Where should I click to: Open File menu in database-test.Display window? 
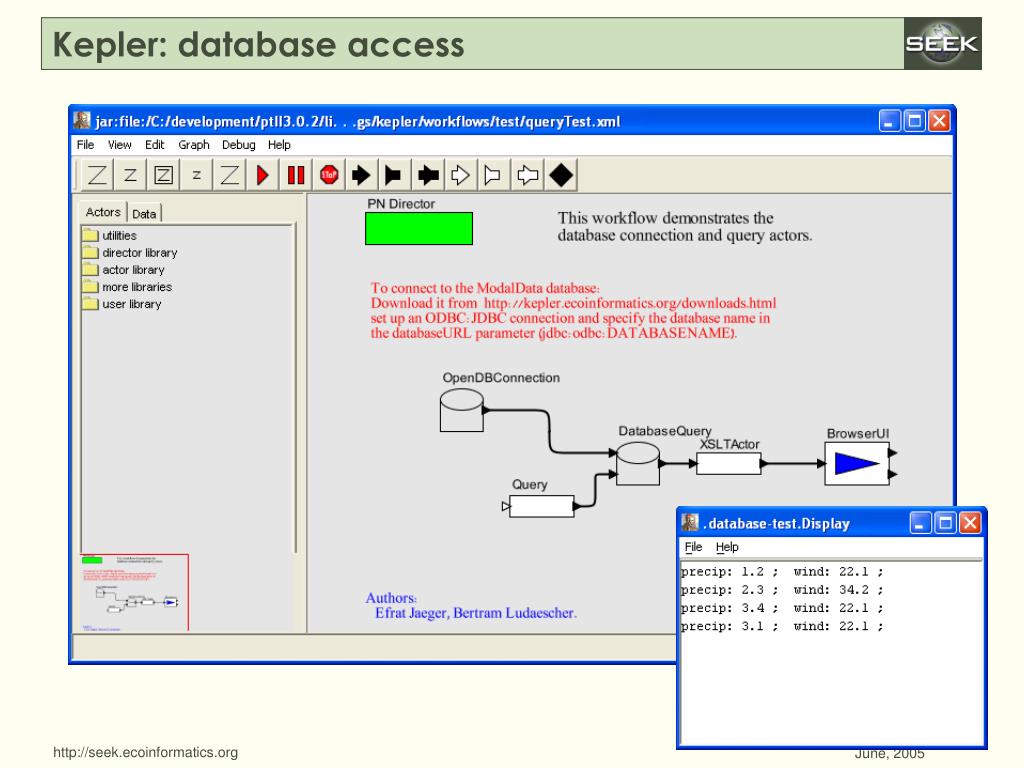tap(693, 547)
